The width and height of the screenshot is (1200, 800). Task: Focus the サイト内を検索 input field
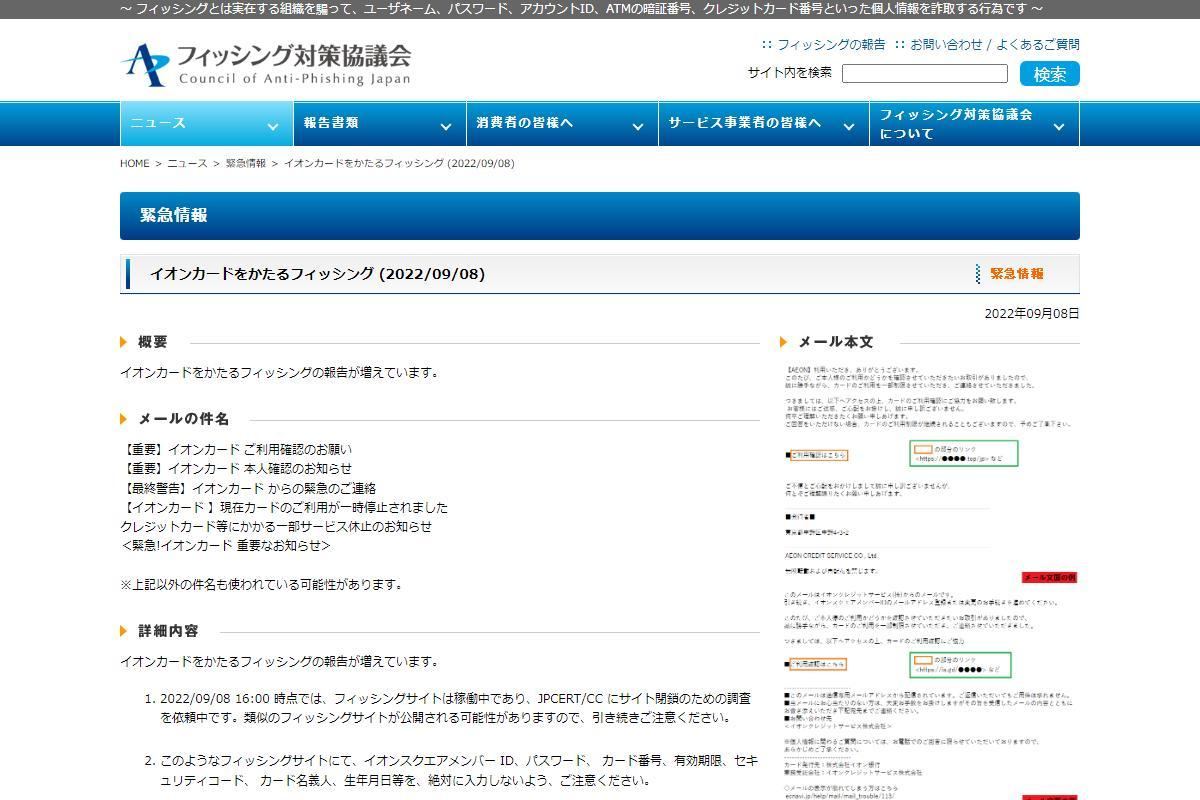pos(925,73)
